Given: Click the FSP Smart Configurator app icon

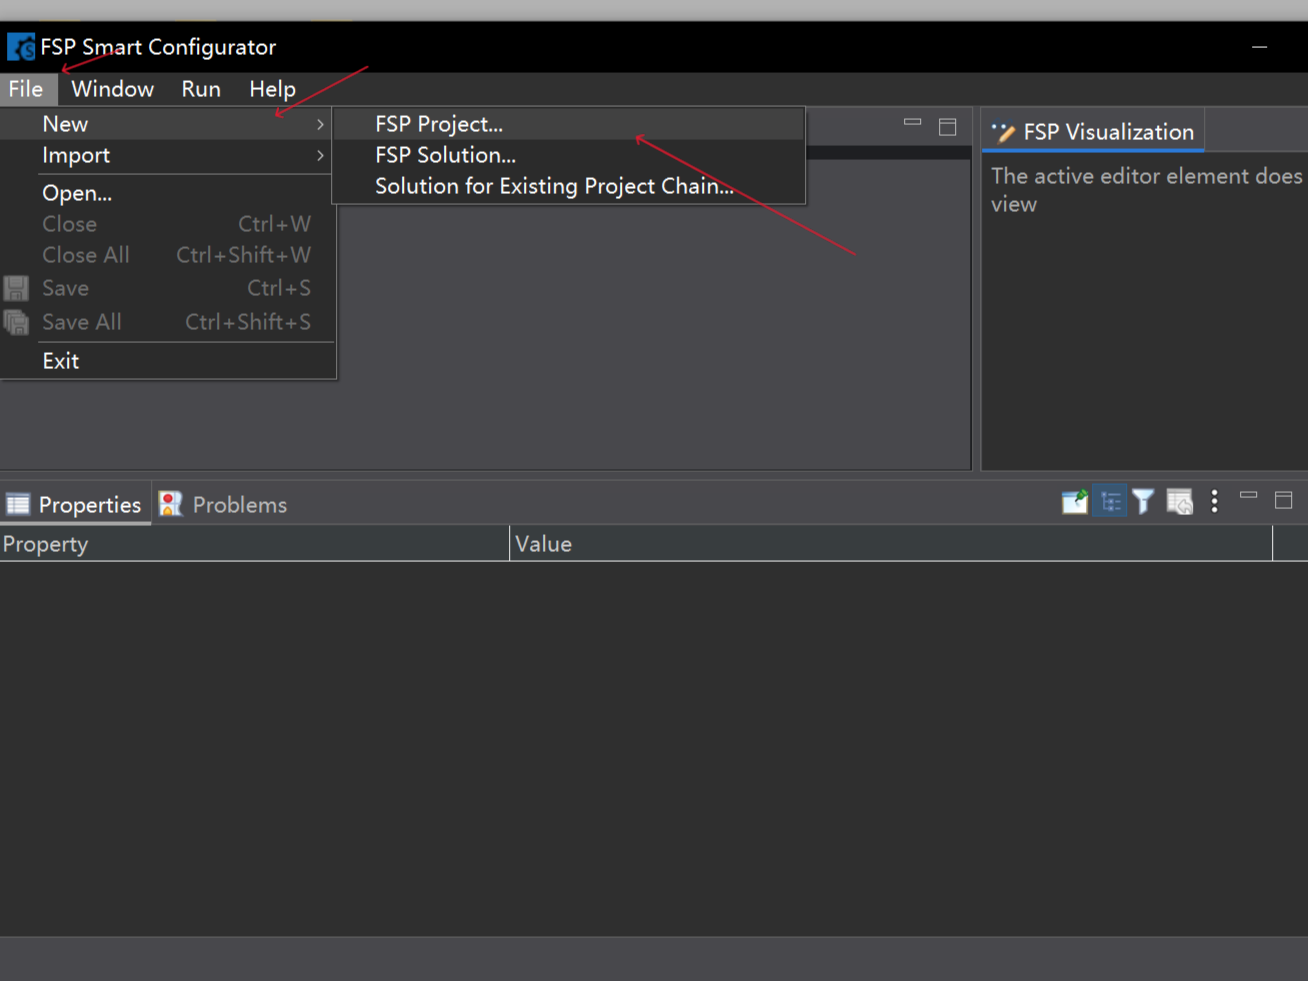Looking at the screenshot, I should coord(21,47).
